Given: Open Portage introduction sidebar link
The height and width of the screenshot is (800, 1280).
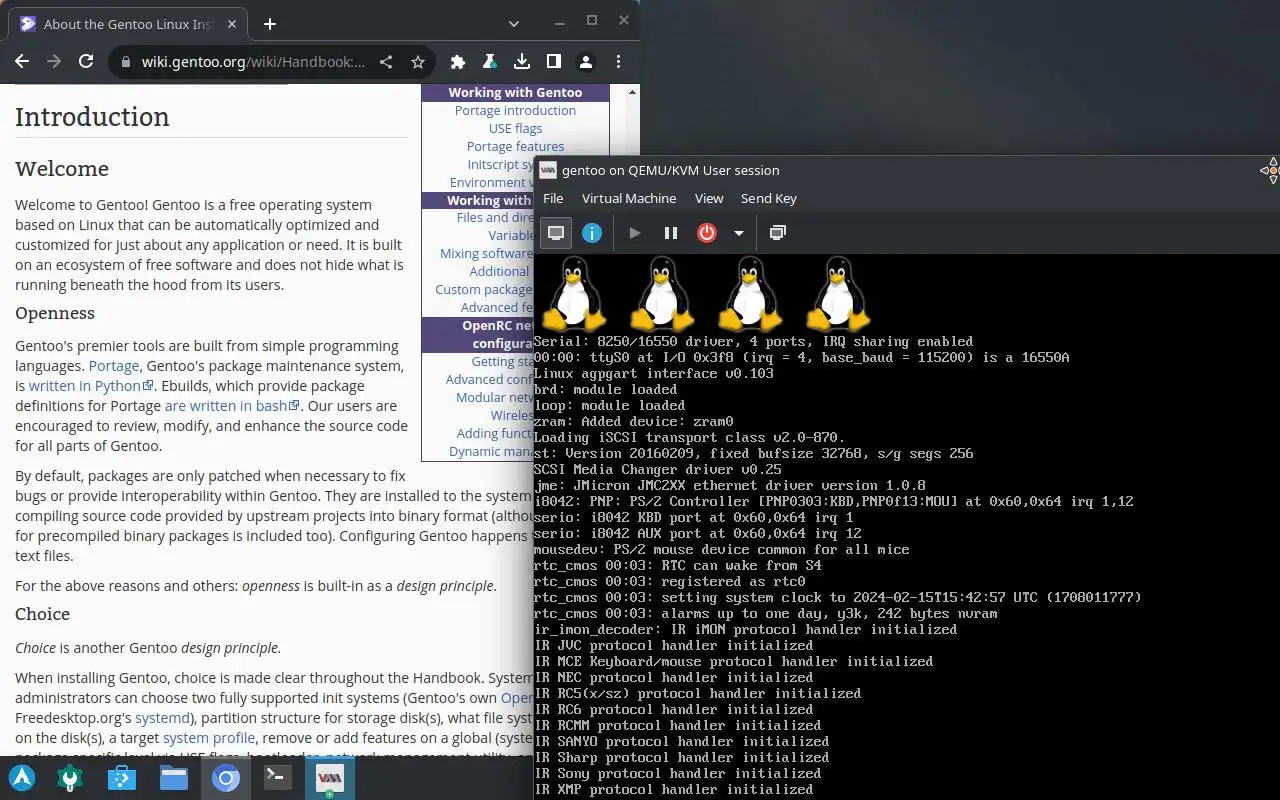Looking at the screenshot, I should point(515,110).
